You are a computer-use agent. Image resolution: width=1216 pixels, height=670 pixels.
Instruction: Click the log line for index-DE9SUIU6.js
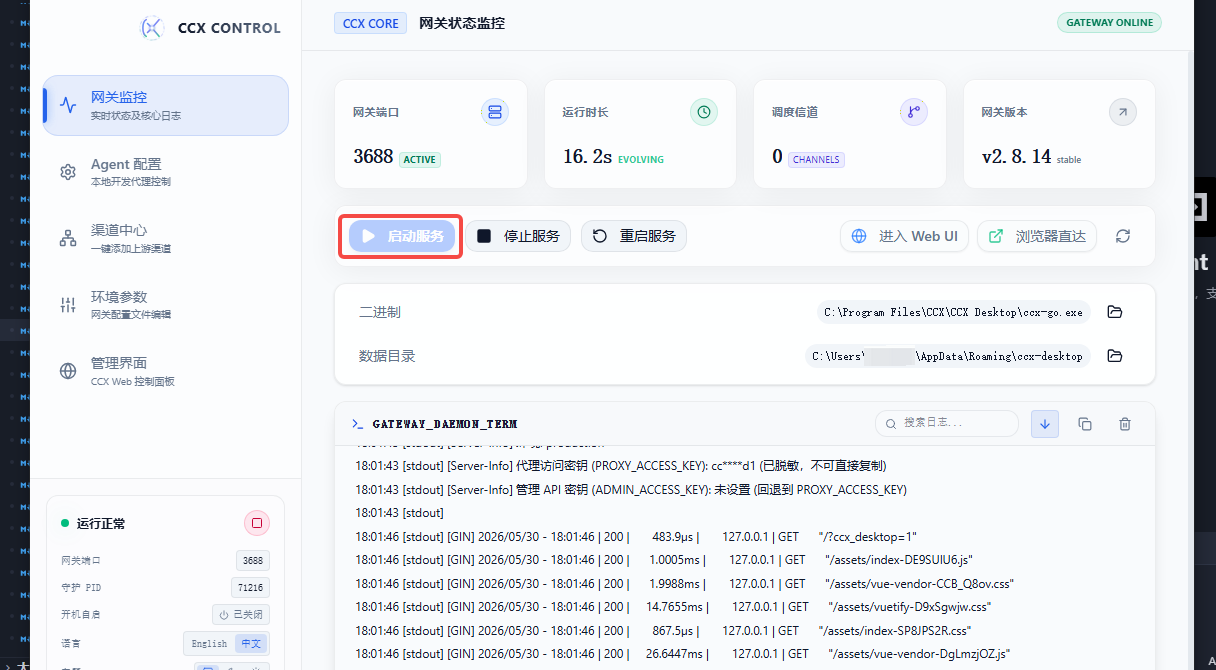(664, 560)
